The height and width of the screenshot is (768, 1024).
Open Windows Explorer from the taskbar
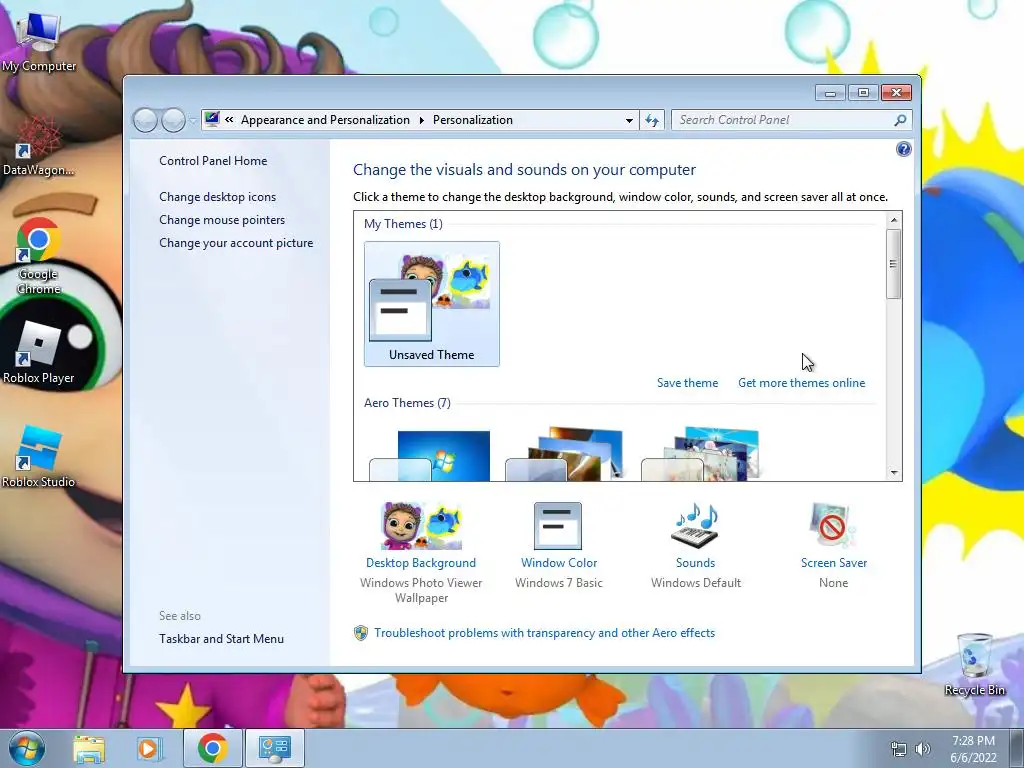coord(89,748)
